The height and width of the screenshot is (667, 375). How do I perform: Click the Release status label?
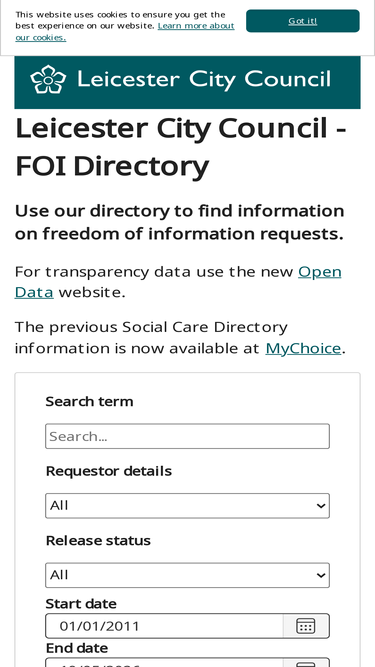pyautogui.click(x=98, y=540)
